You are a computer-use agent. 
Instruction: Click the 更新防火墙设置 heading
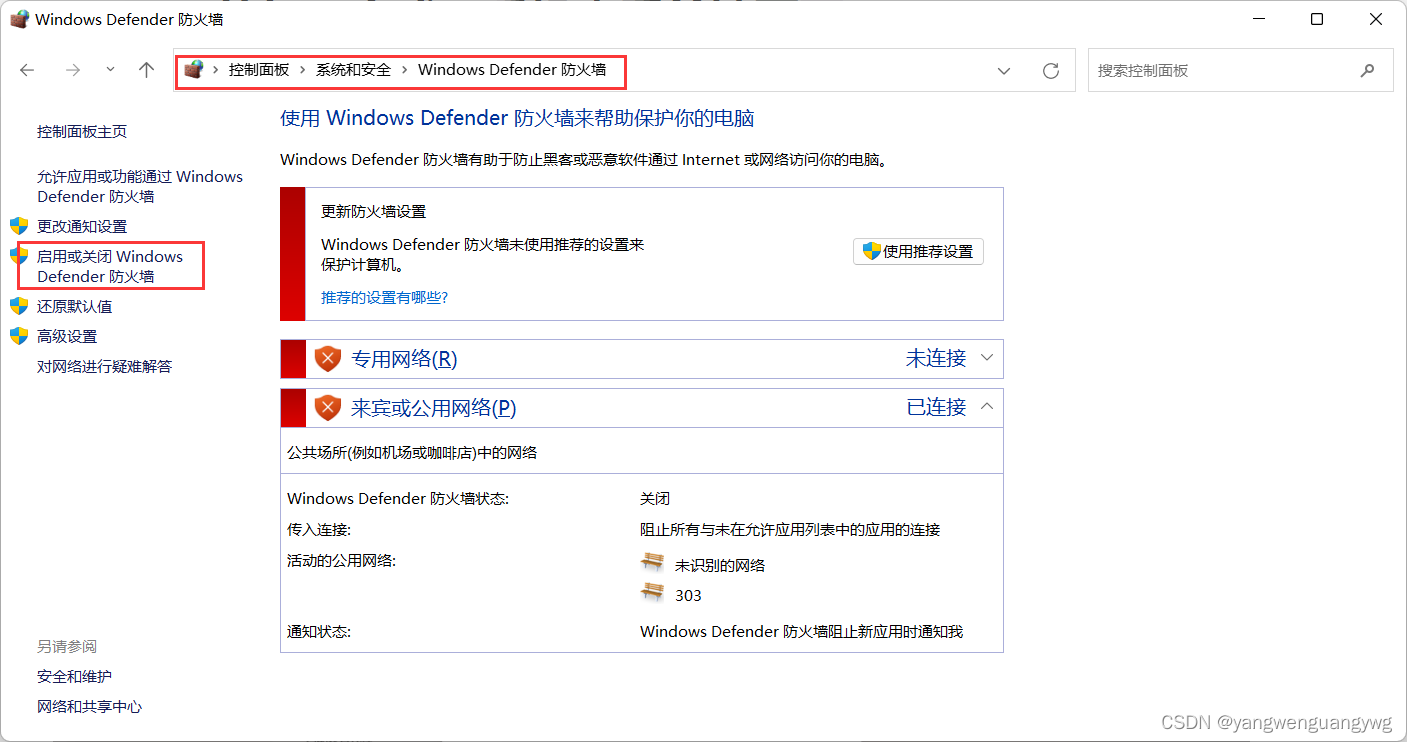[x=373, y=212]
